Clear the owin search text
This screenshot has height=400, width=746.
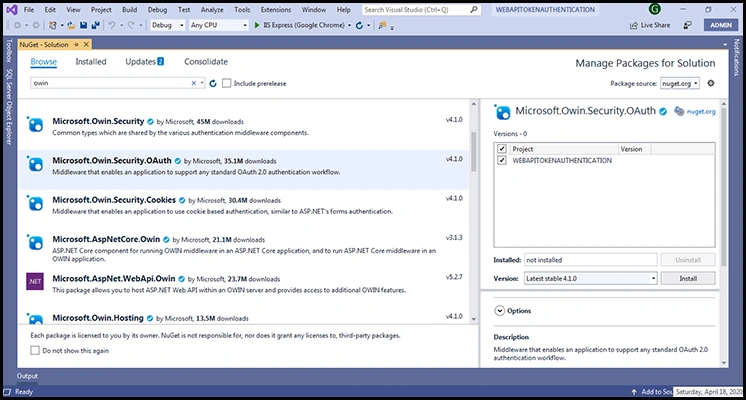(x=194, y=83)
